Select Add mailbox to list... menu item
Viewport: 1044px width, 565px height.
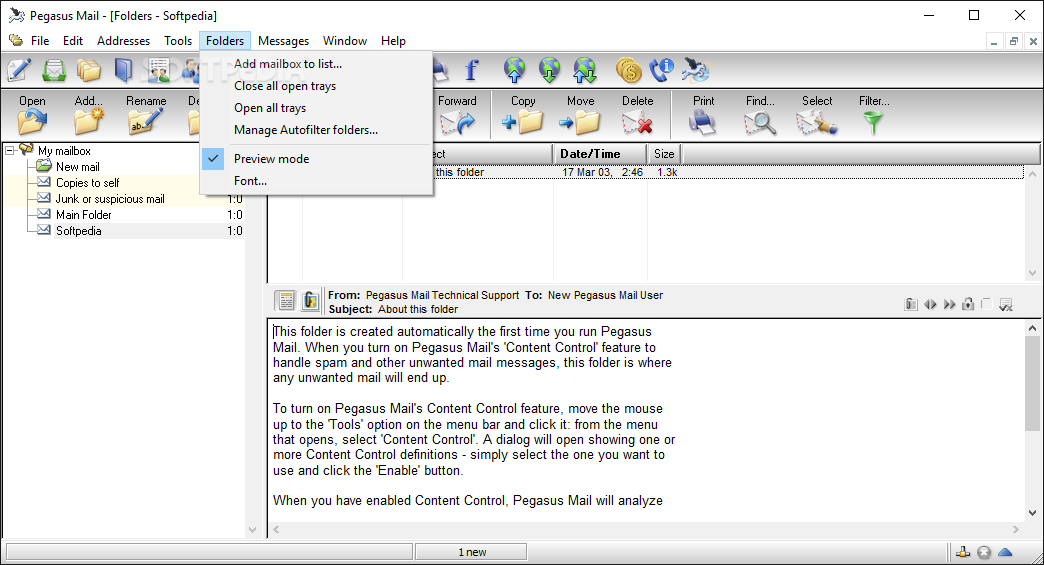(316, 64)
